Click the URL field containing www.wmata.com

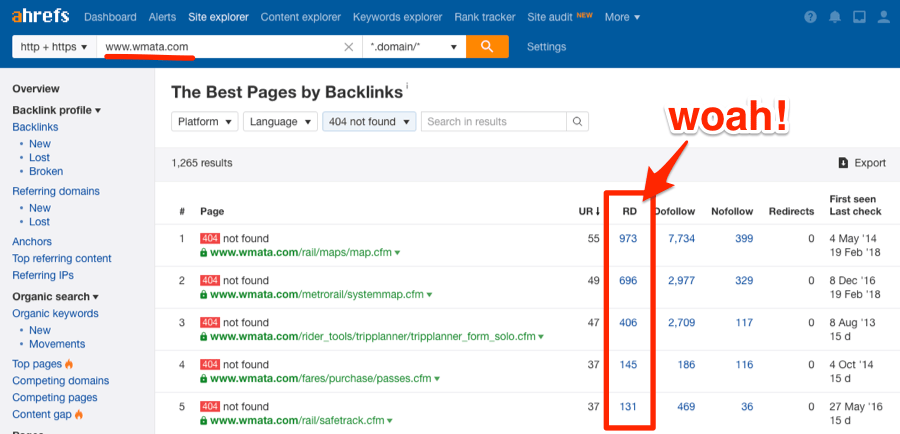[x=230, y=47]
